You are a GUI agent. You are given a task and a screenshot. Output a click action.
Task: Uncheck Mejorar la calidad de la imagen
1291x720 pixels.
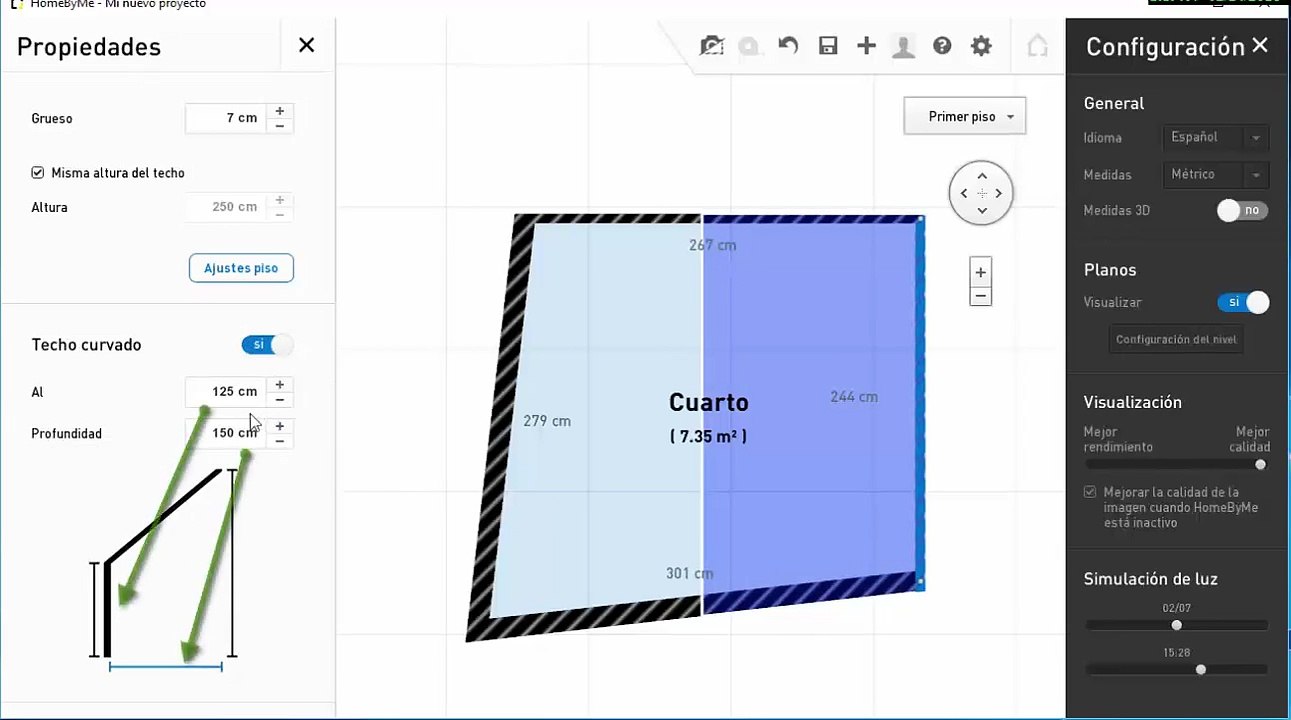click(x=1090, y=492)
